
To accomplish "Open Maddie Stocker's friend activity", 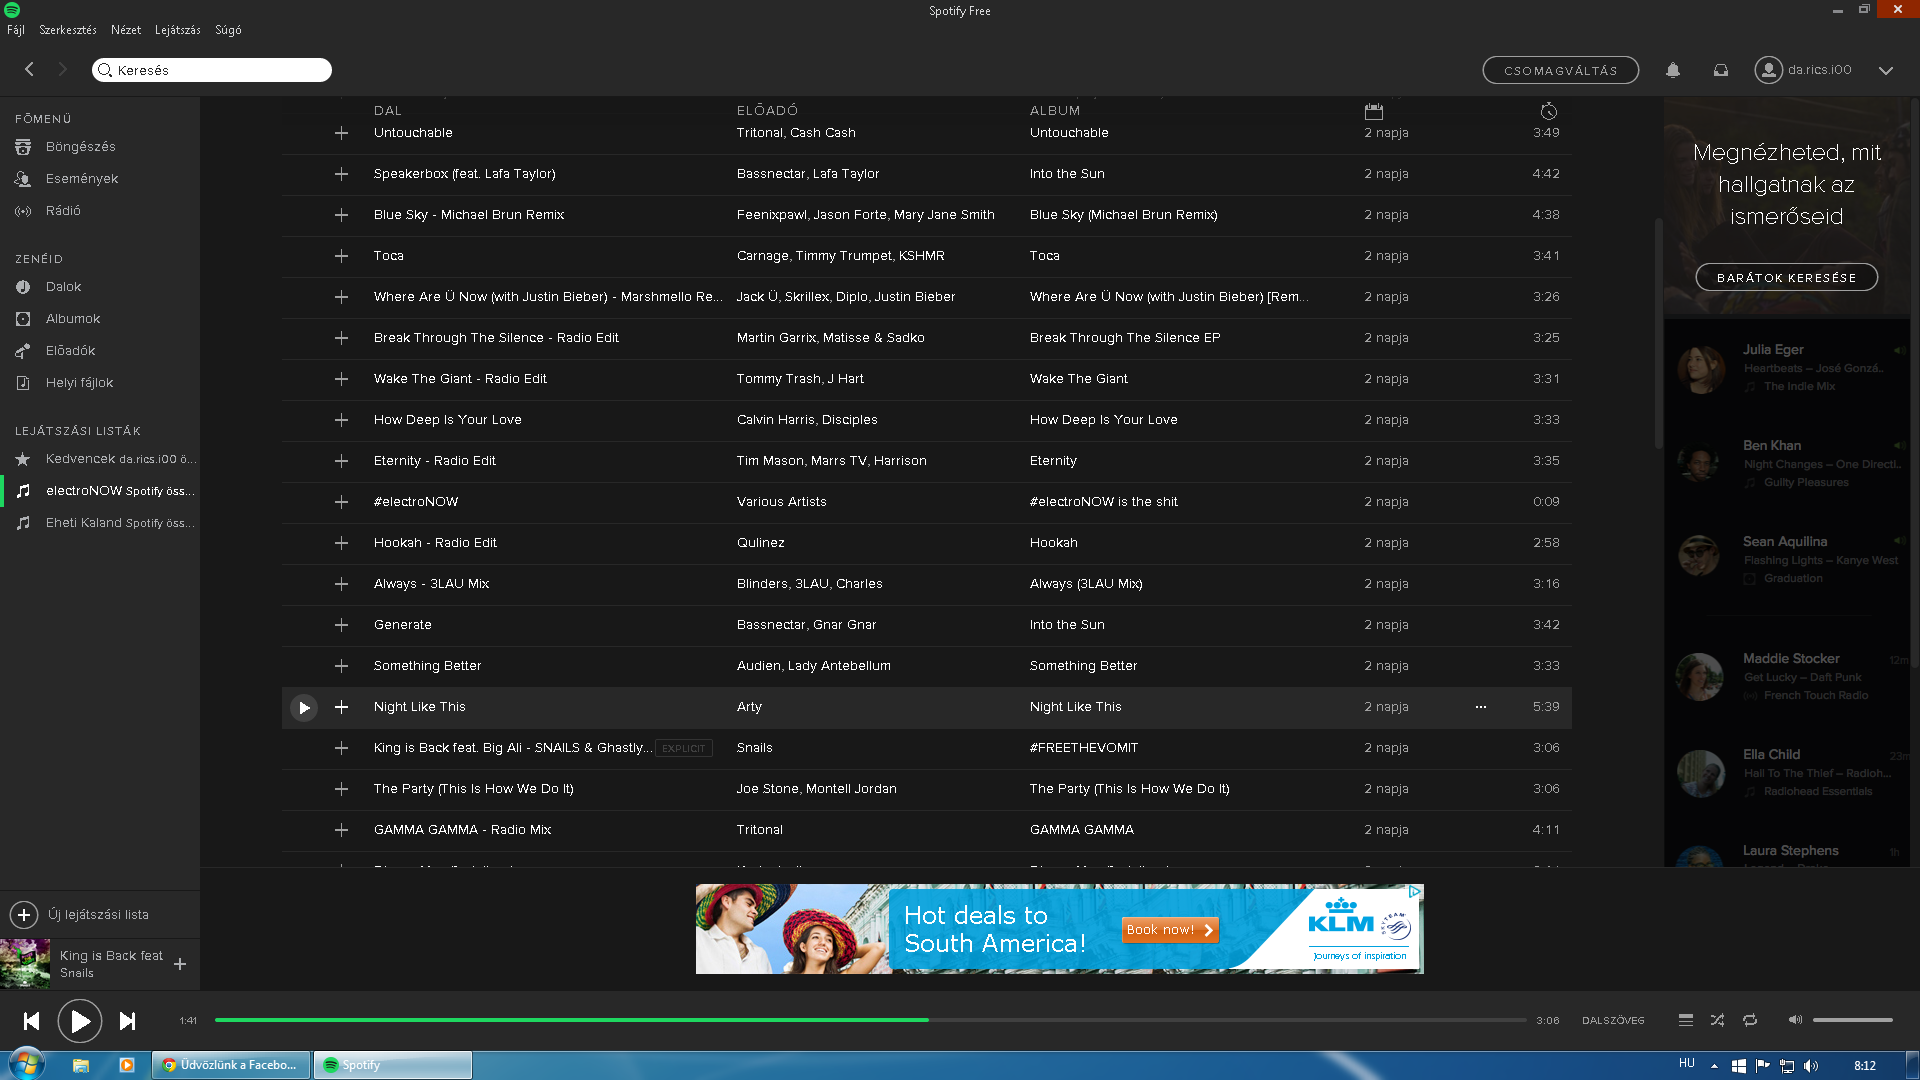I will (1788, 677).
